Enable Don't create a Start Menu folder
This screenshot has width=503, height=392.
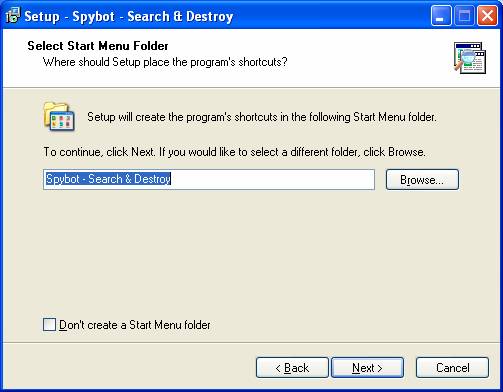click(49, 324)
